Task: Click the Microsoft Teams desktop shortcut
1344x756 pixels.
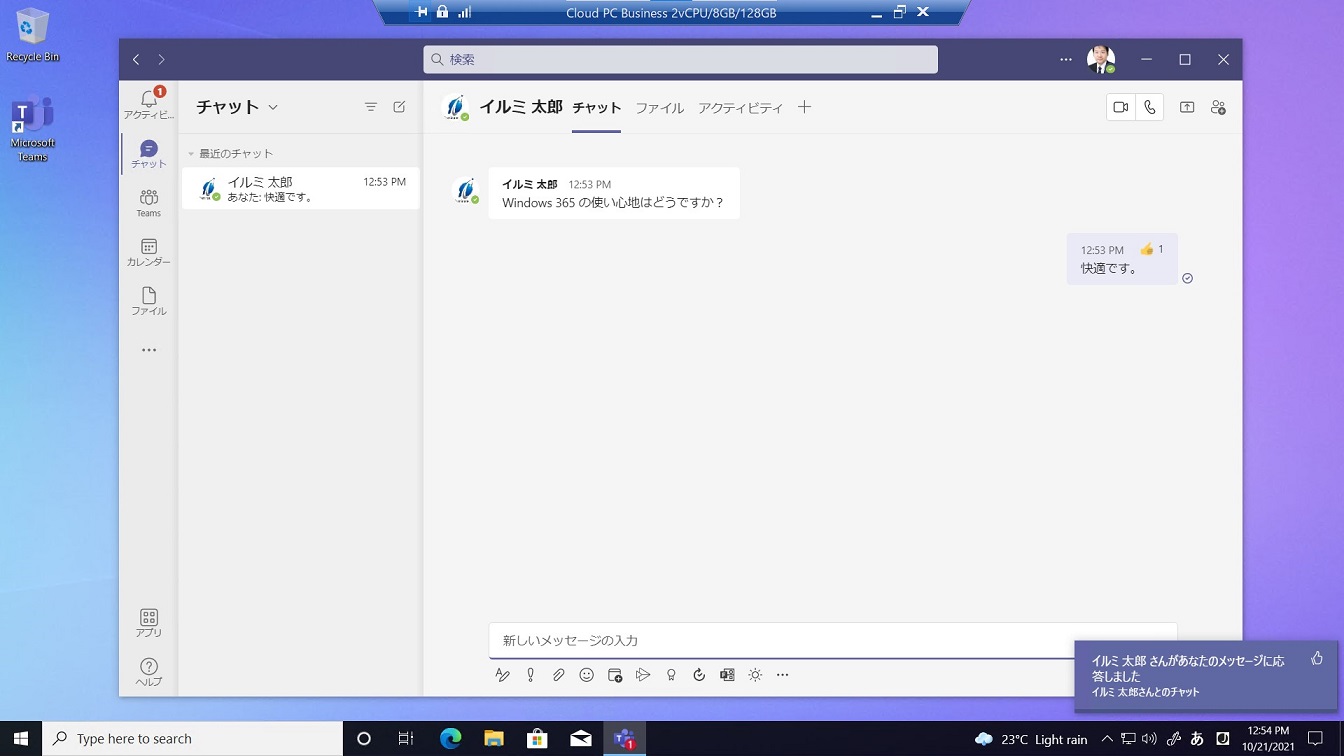Action: (x=32, y=130)
